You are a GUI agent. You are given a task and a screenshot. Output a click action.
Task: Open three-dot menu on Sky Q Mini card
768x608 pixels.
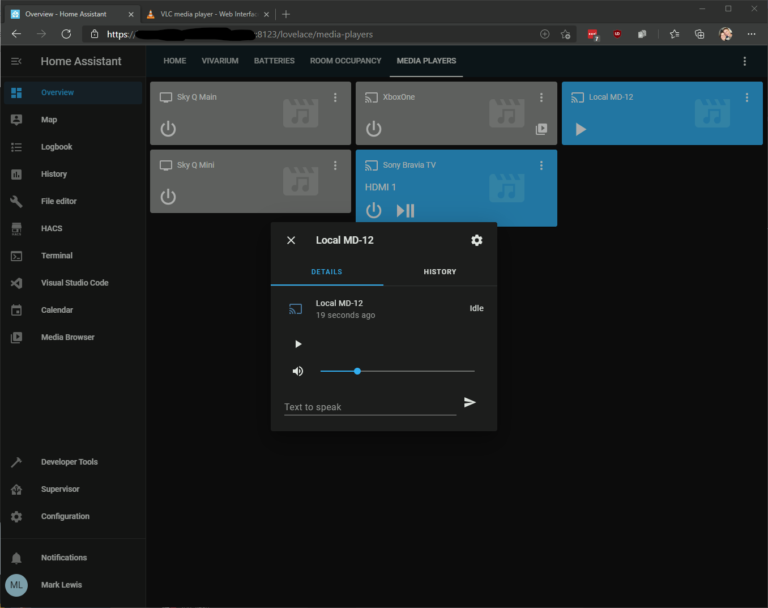point(336,165)
